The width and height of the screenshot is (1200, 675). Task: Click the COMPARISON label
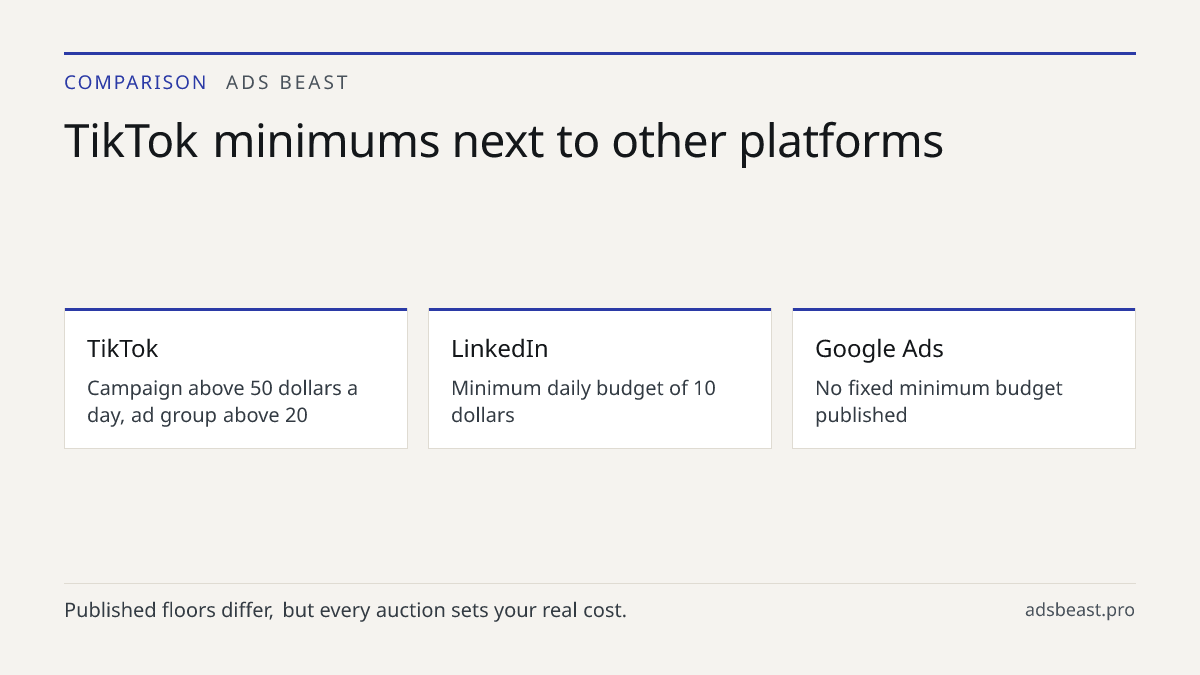pyautogui.click(x=135, y=83)
